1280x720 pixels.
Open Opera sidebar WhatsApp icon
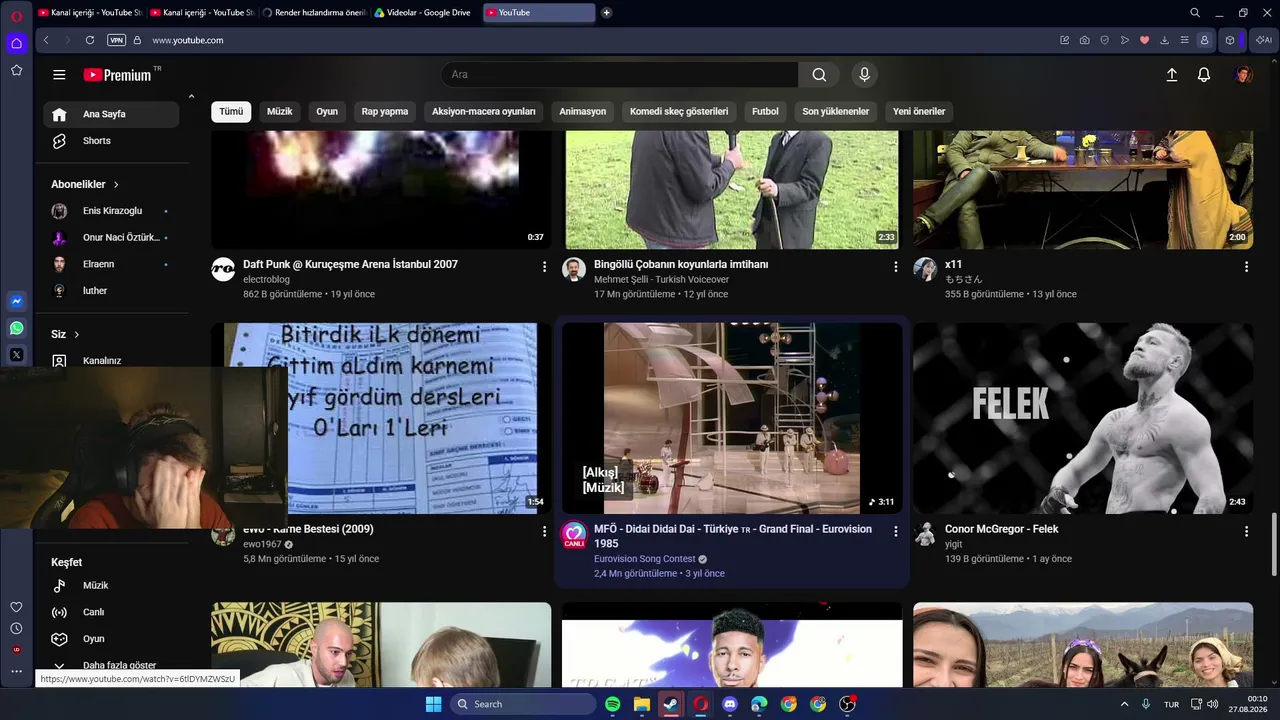pos(16,328)
